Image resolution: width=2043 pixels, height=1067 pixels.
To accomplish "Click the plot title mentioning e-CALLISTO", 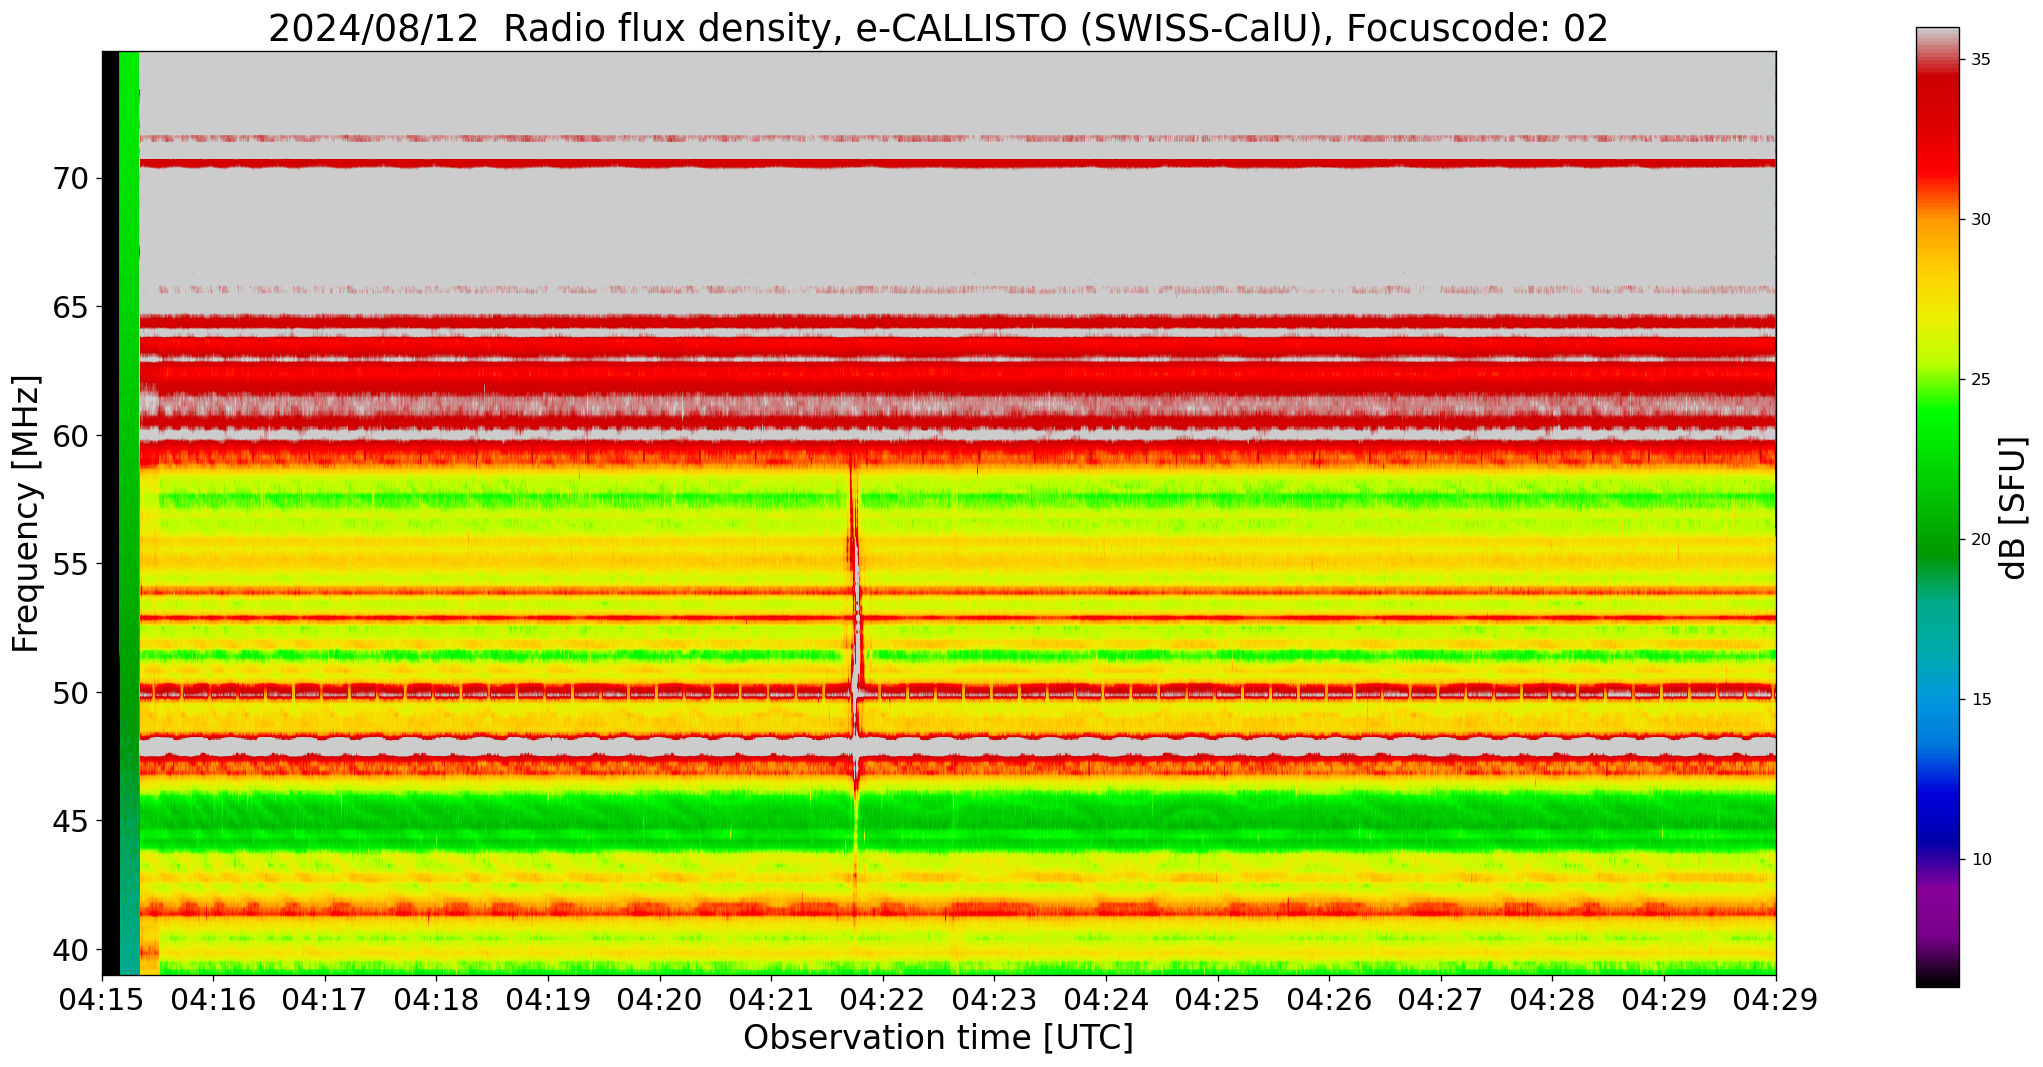I will tap(938, 27).
